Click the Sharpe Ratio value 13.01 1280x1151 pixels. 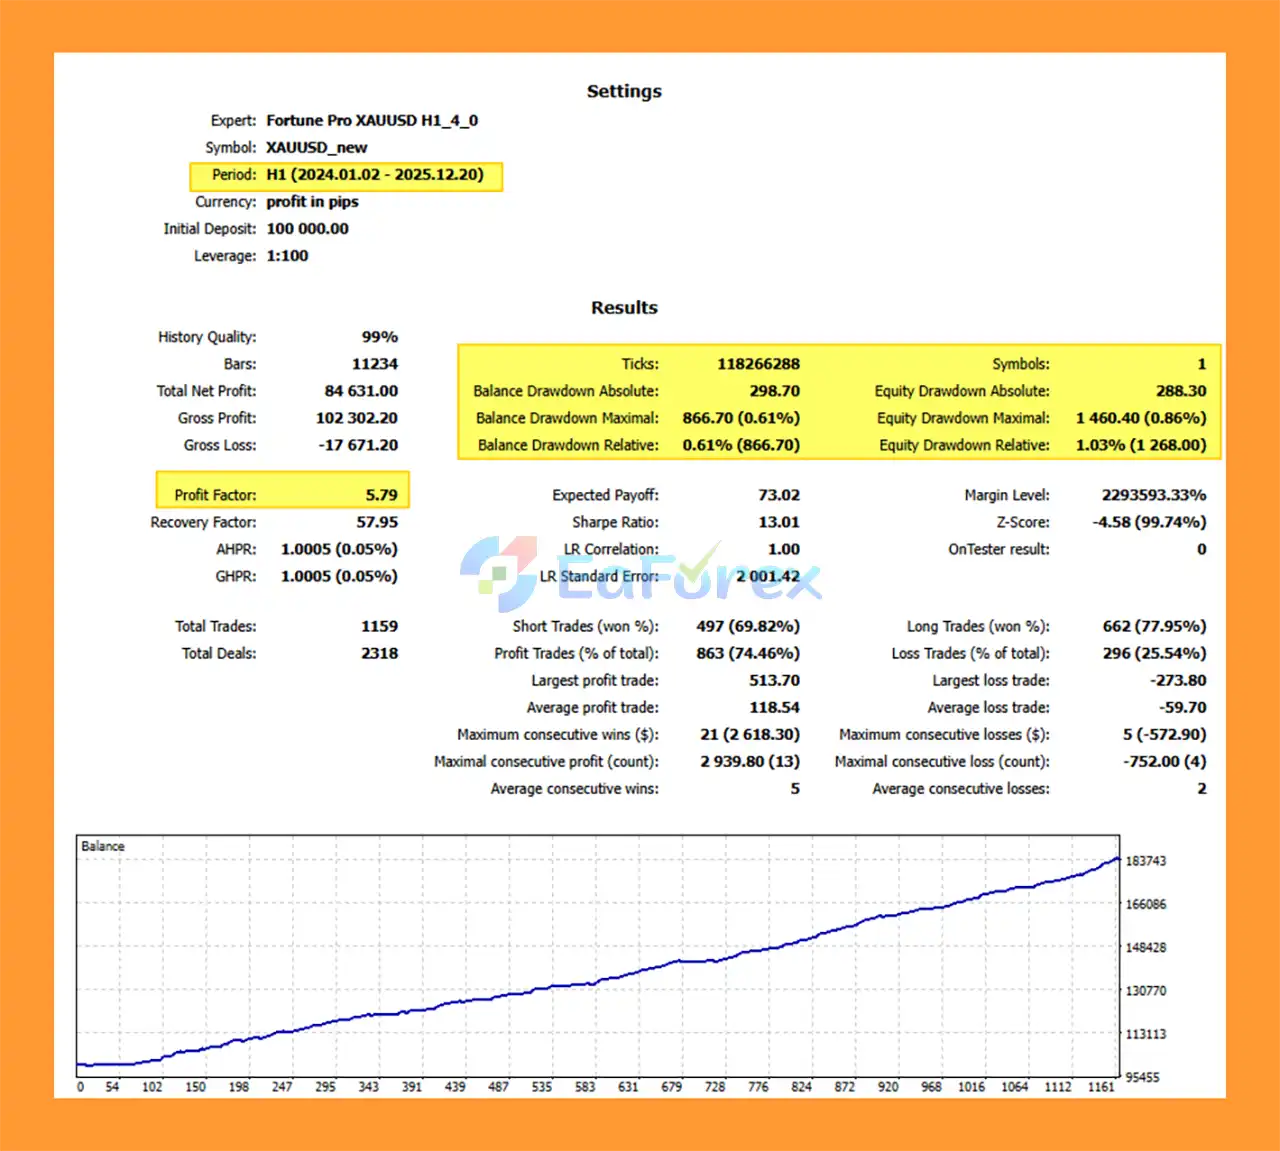pyautogui.click(x=778, y=522)
